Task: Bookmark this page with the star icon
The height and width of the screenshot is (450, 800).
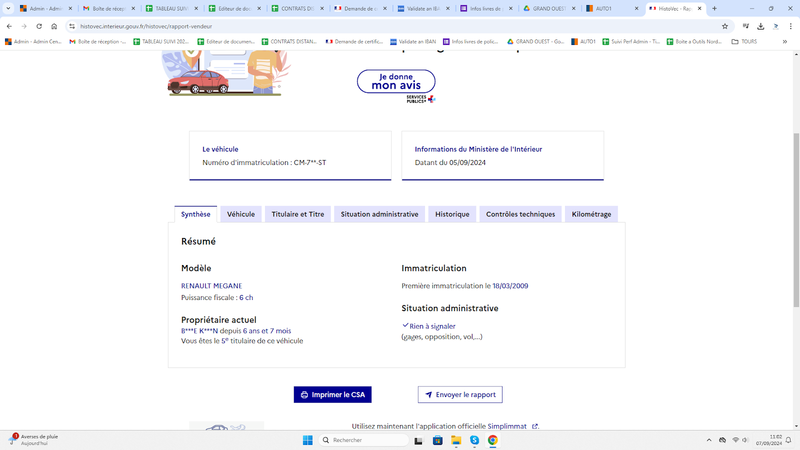Action: [724, 26]
